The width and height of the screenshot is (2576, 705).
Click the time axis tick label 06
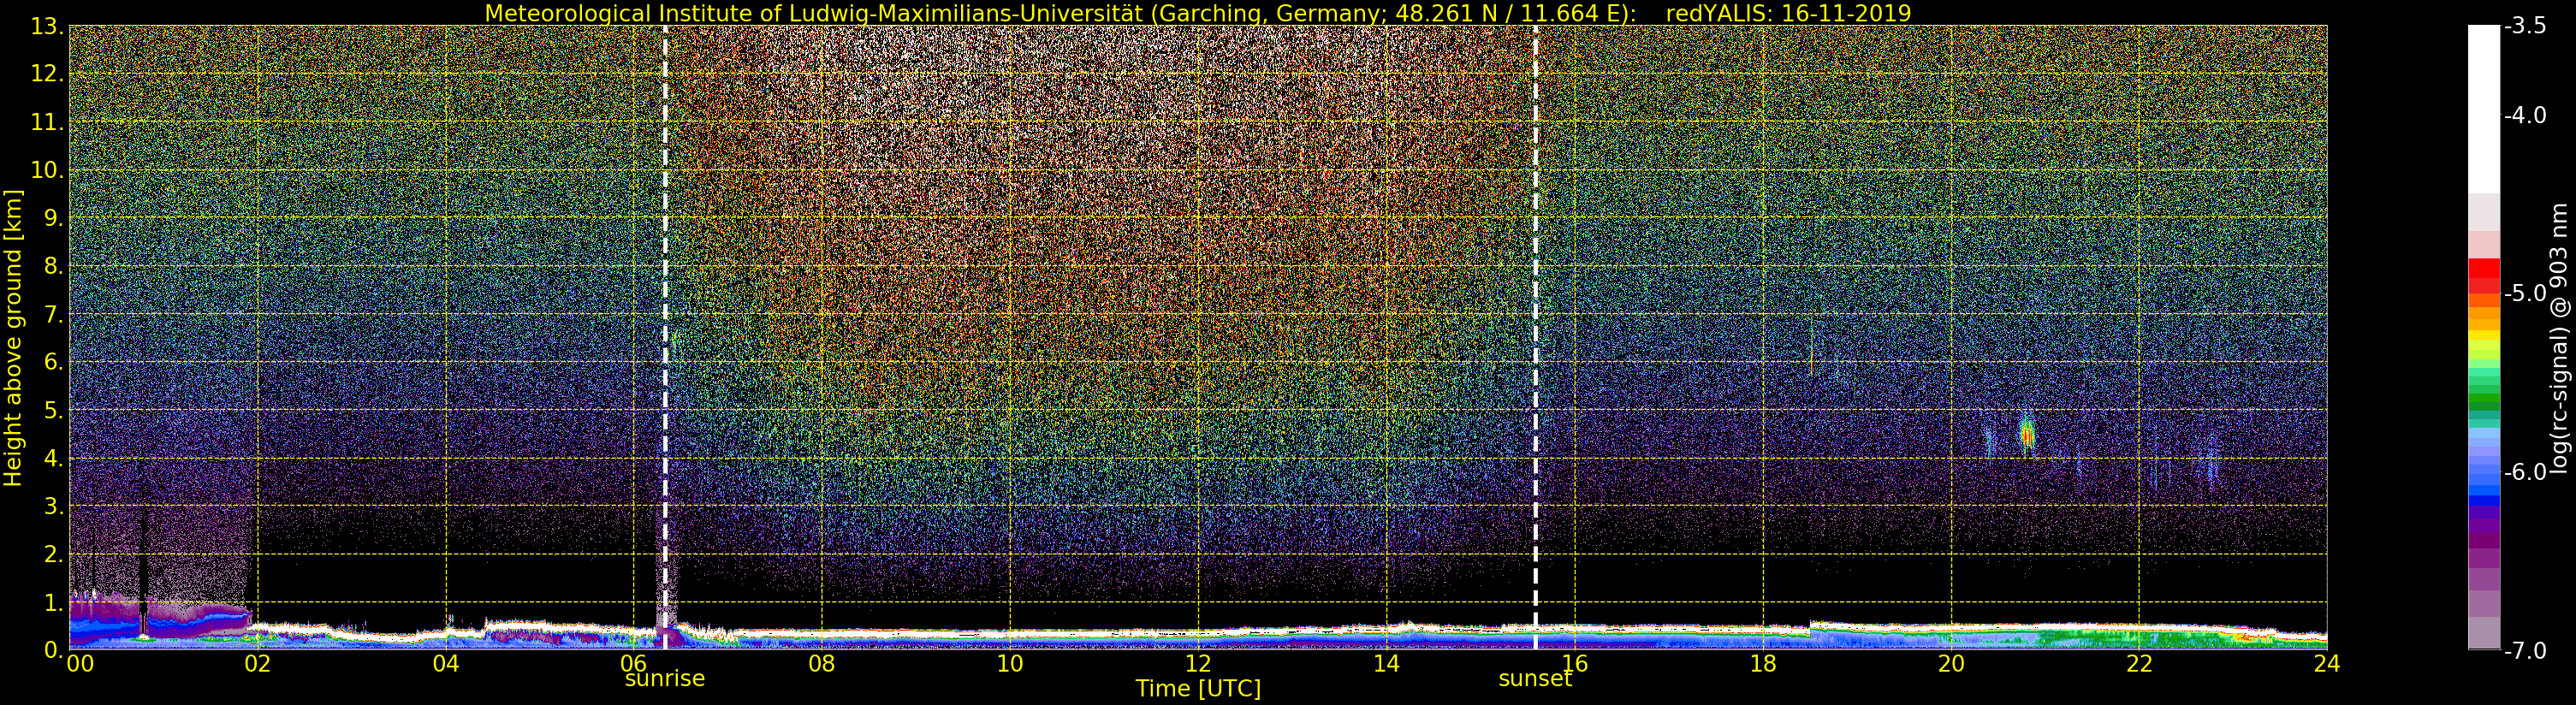click(634, 664)
